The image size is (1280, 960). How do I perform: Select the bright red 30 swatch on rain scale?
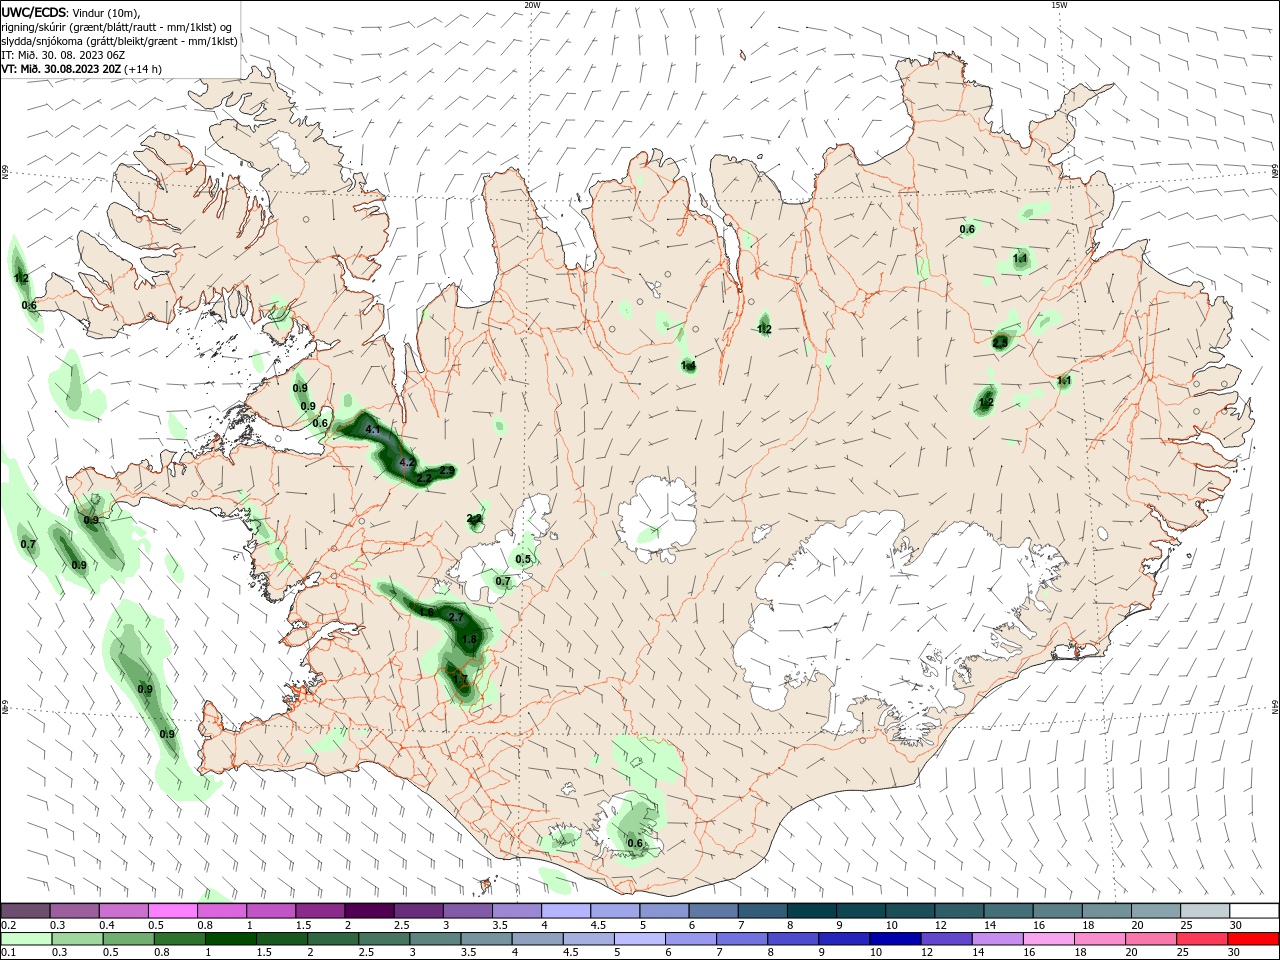click(1253, 939)
